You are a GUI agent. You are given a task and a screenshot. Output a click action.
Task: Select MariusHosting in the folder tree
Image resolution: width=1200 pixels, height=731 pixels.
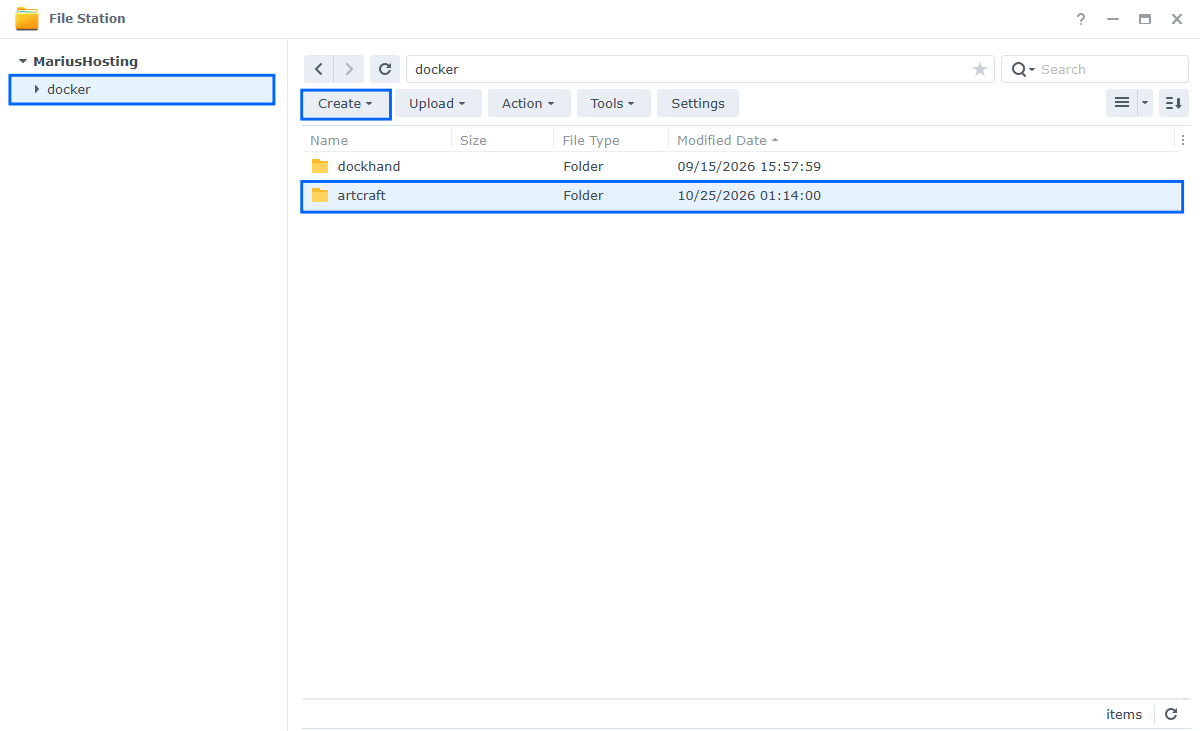85,61
